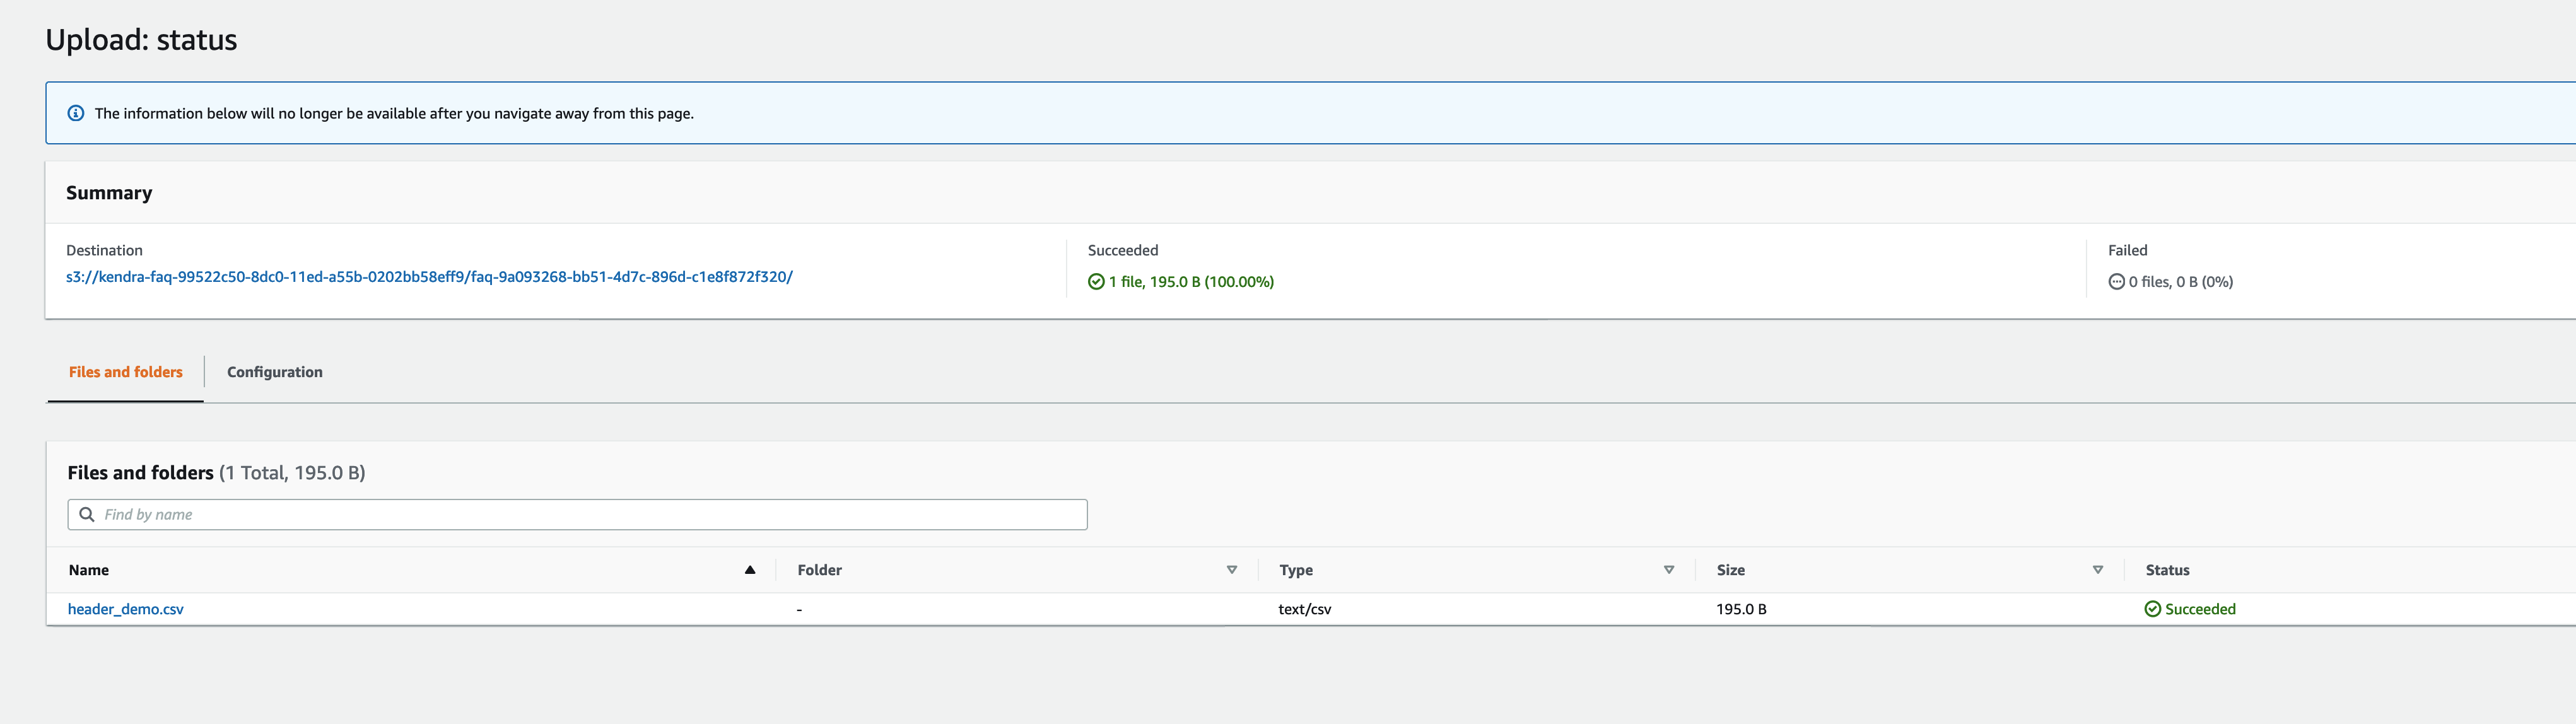Click the '1 file, 195.0 B (100.00%)' text
Screen dimensions: 2576x724
[1190, 282]
